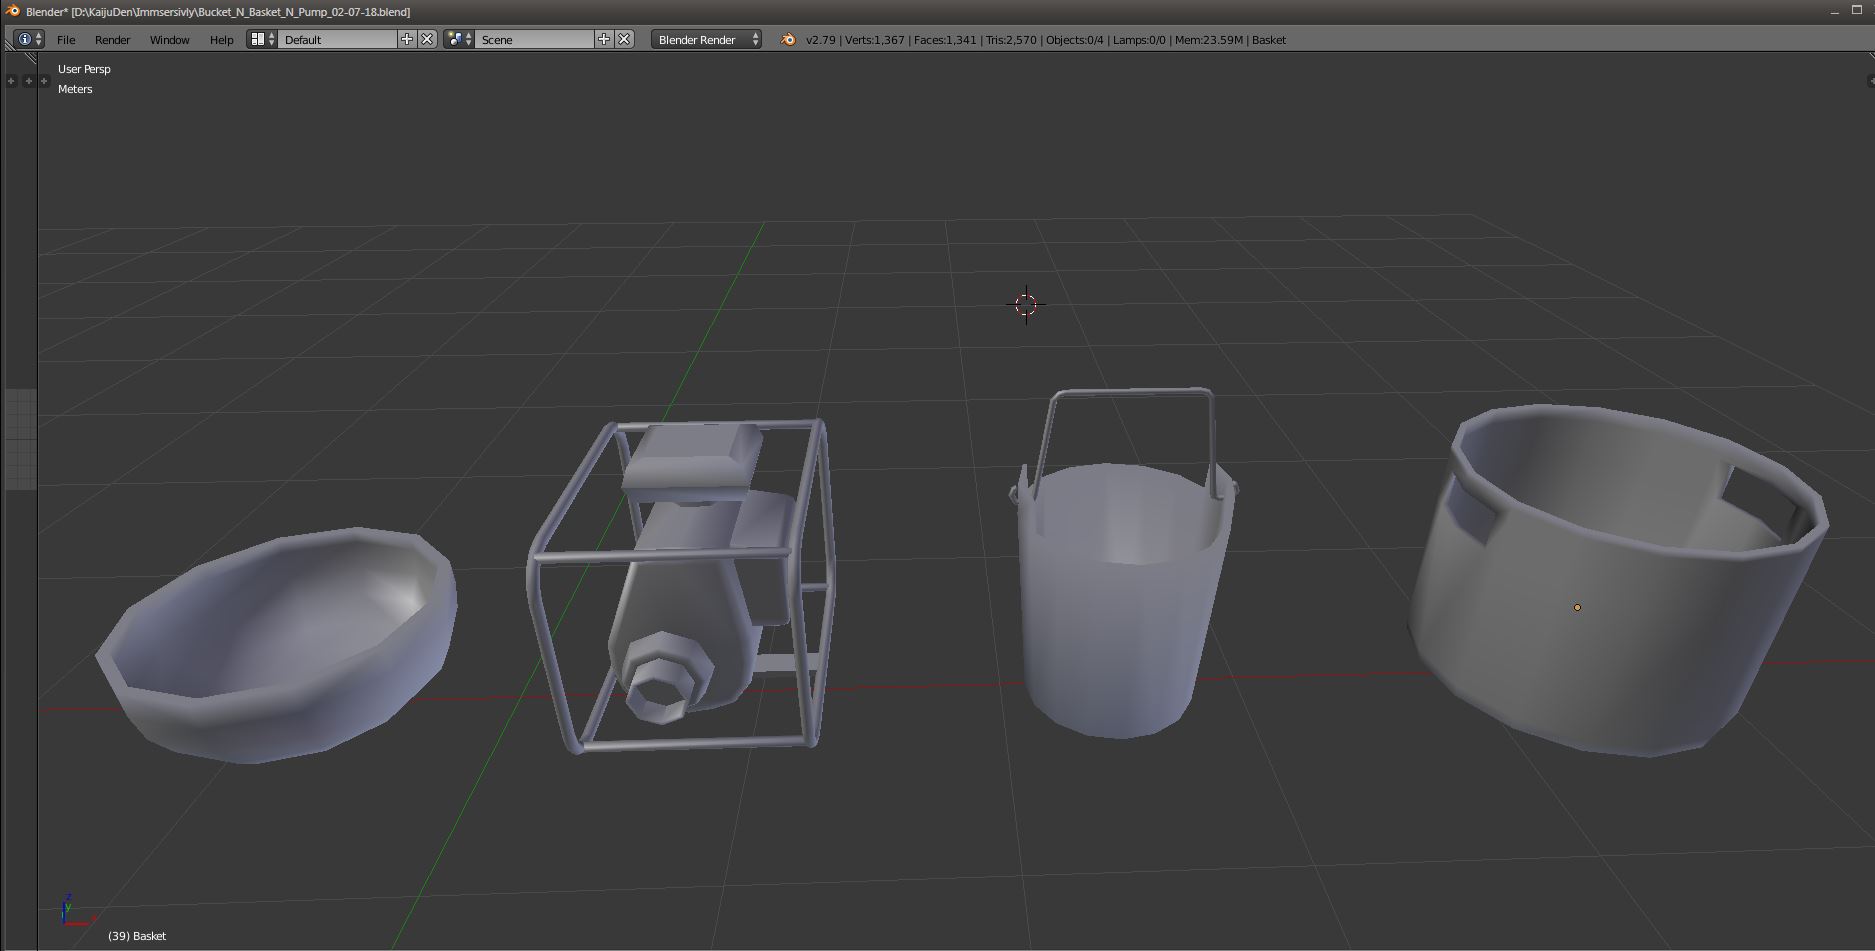Screen dimensions: 1875x951
Task: Click the 3D cursor in the viewport
Action: point(1026,305)
